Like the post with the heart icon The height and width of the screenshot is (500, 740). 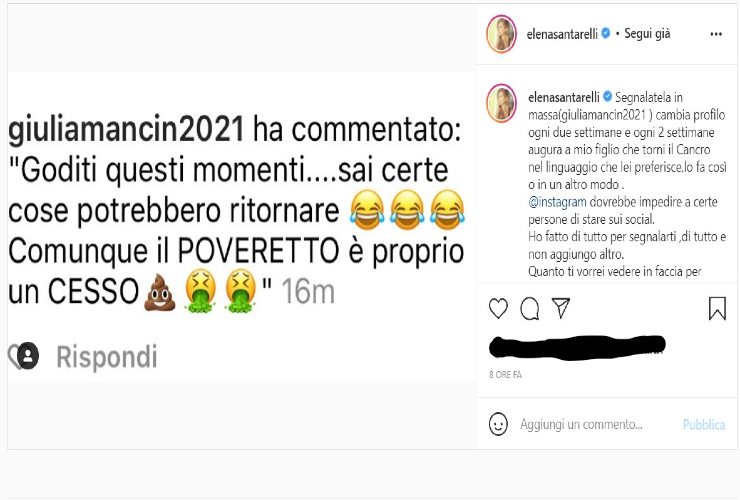tap(498, 308)
